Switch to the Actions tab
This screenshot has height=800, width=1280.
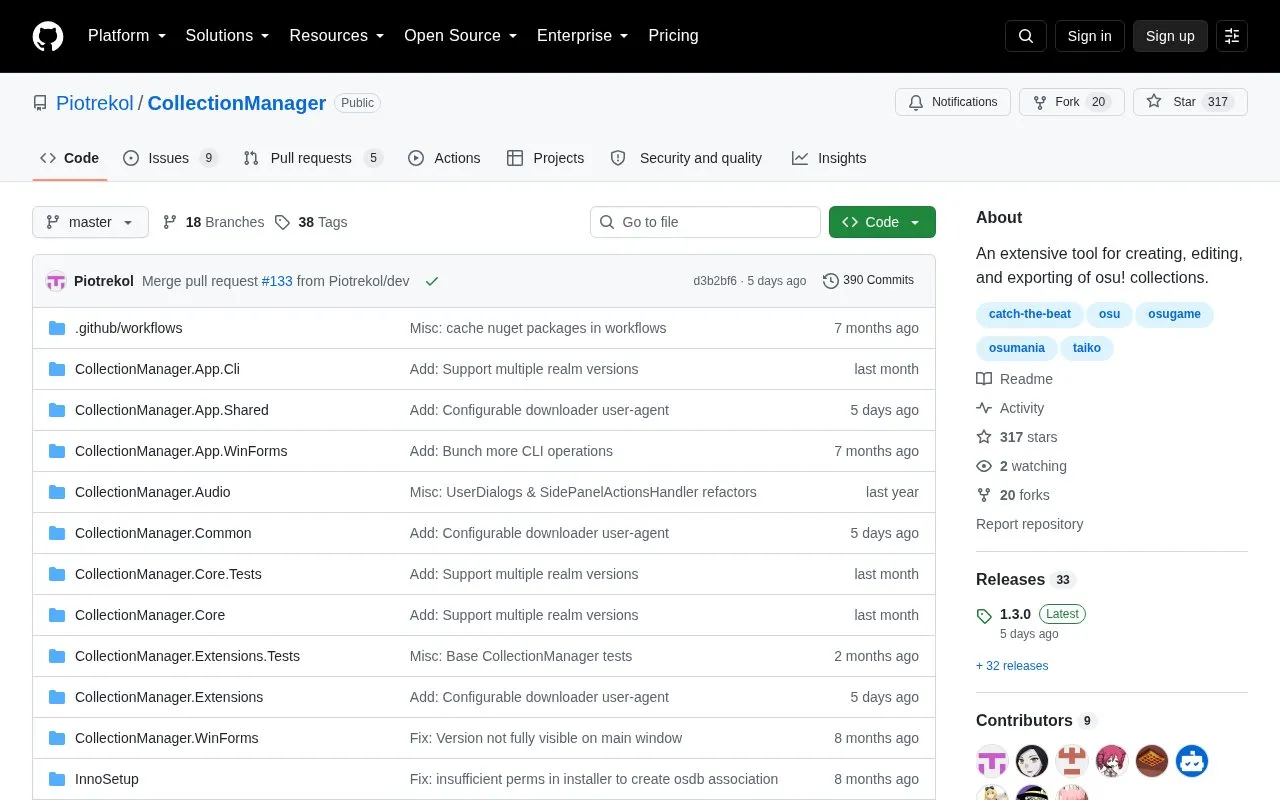click(x=444, y=158)
